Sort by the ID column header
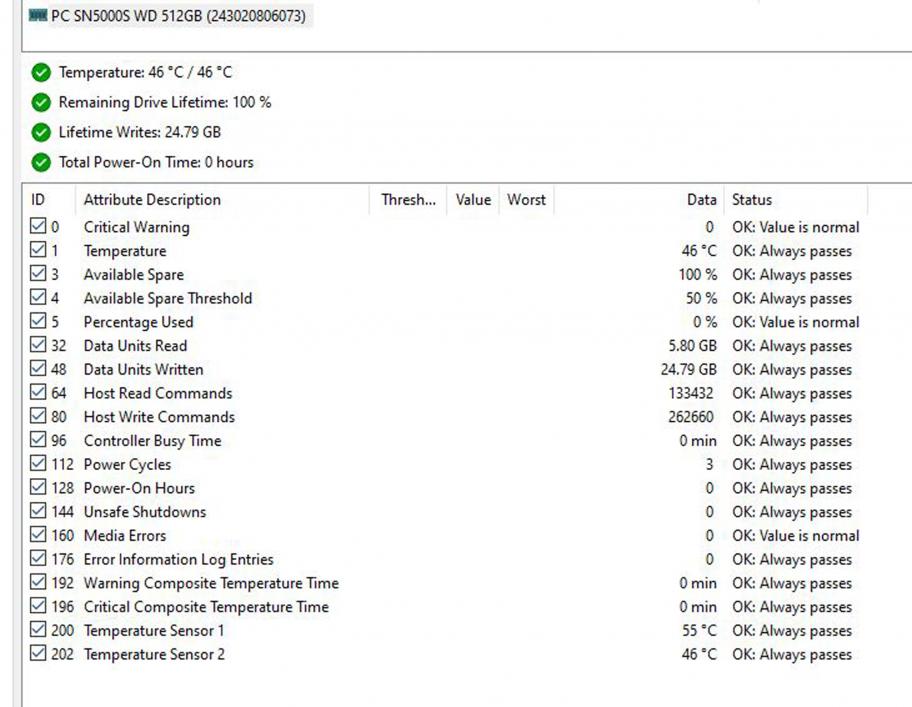The image size is (912, 707). click(x=39, y=200)
